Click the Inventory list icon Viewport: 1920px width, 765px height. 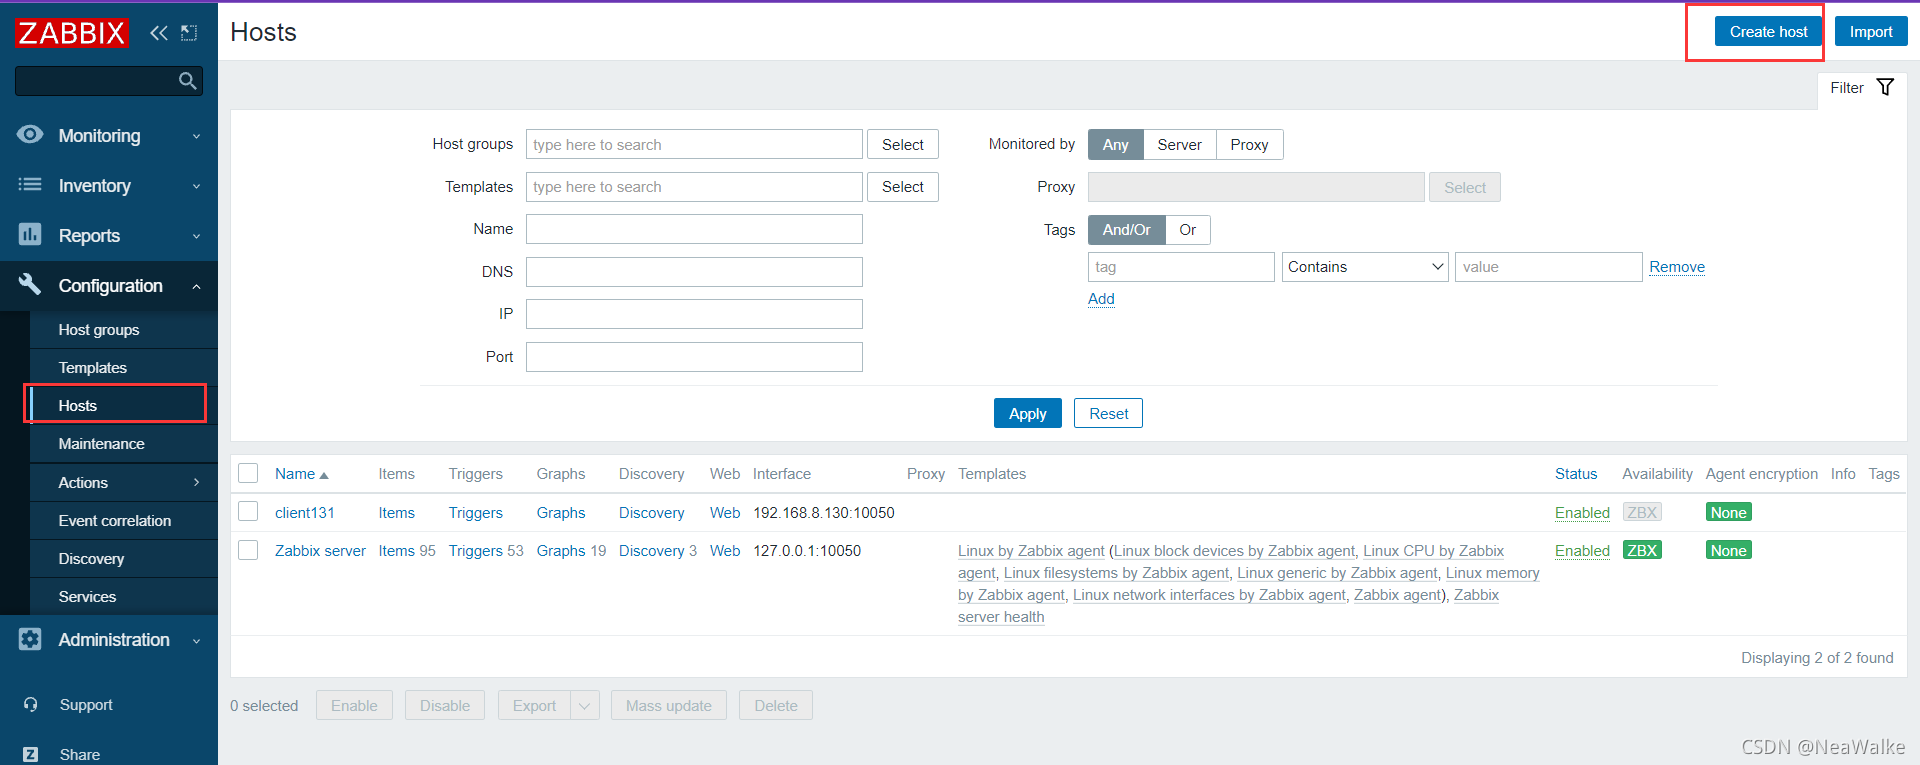pyautogui.click(x=30, y=185)
